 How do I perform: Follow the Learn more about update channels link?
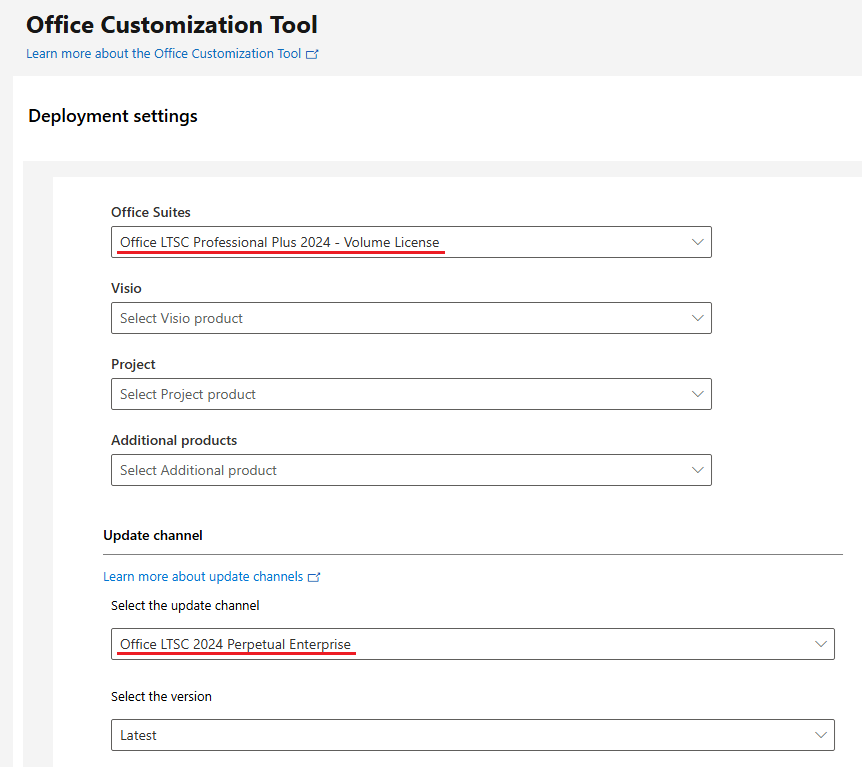[203, 577]
